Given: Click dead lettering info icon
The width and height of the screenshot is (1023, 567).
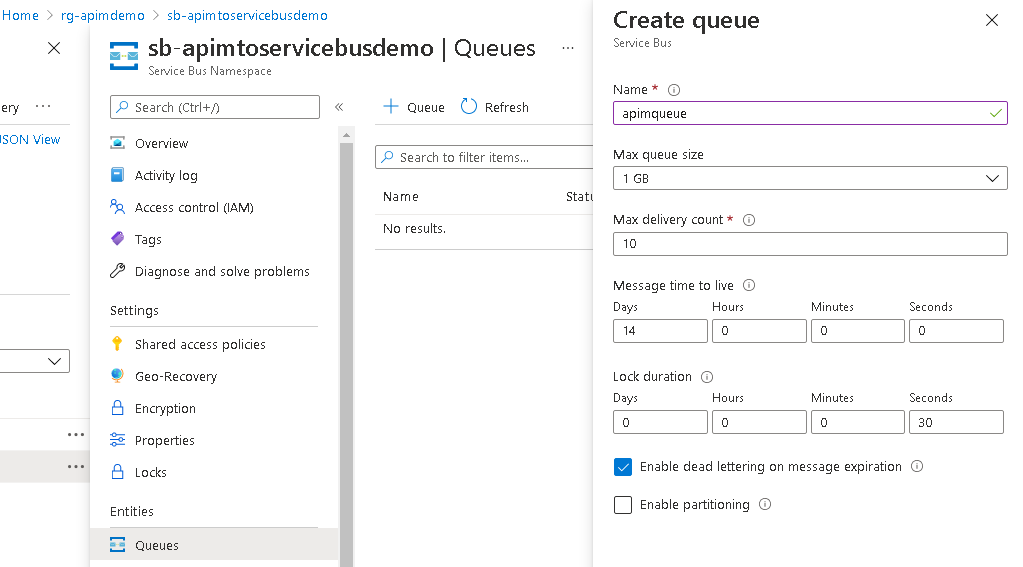Looking at the screenshot, I should pos(917,467).
